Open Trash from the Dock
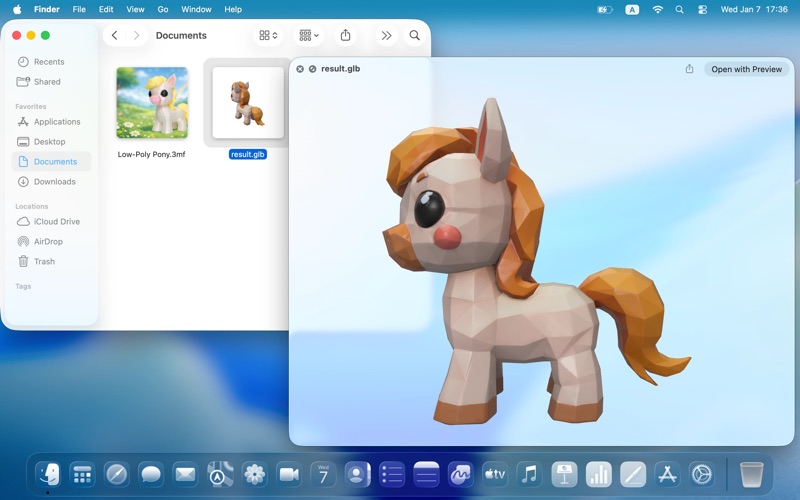 point(752,474)
